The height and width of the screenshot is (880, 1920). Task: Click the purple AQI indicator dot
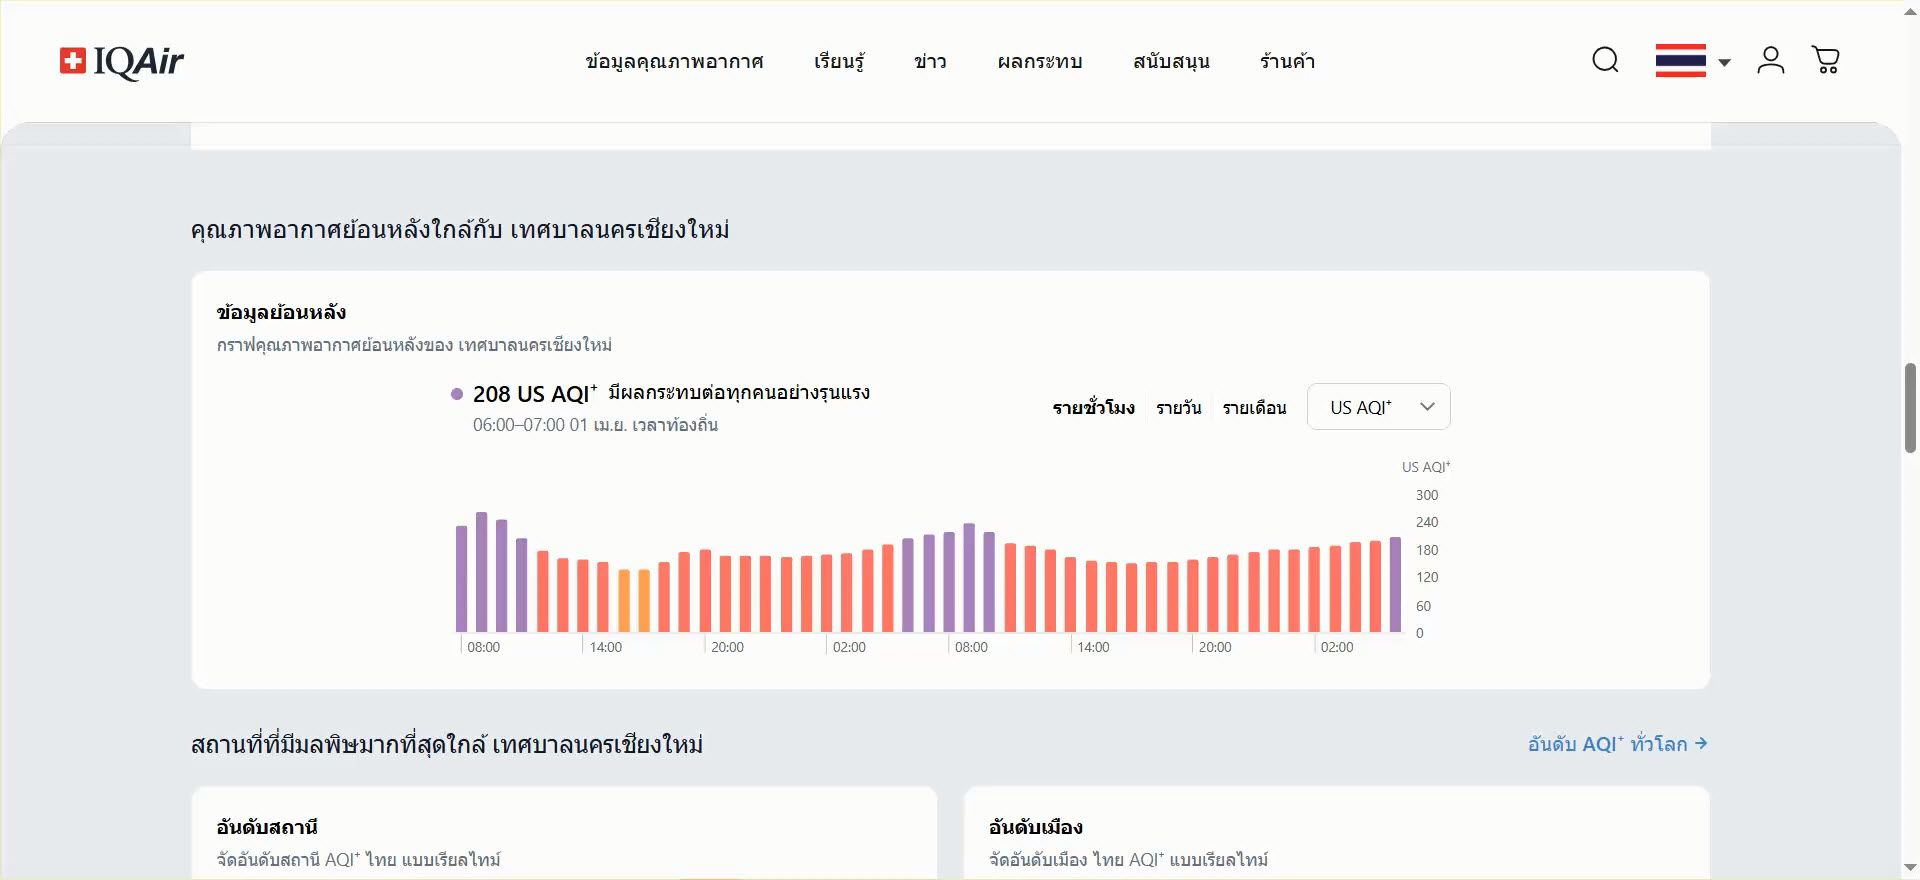coord(457,394)
